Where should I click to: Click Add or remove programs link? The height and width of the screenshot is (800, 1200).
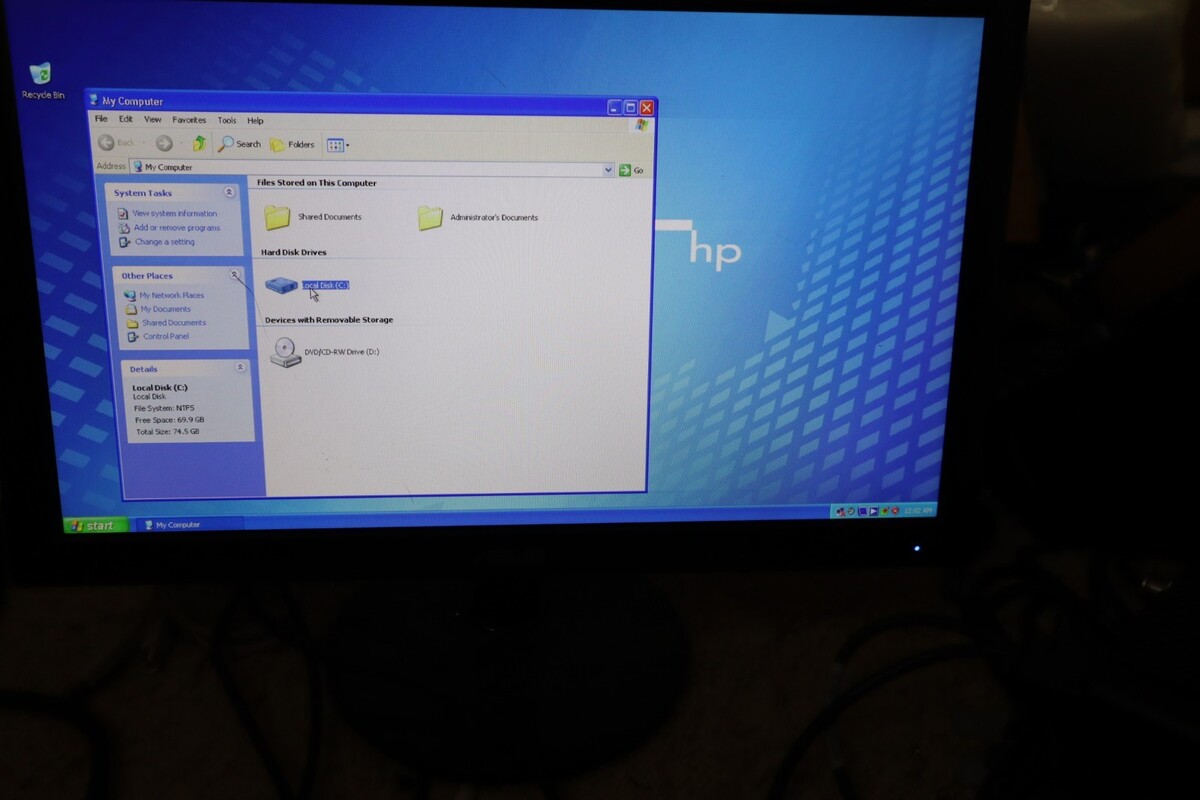click(176, 228)
